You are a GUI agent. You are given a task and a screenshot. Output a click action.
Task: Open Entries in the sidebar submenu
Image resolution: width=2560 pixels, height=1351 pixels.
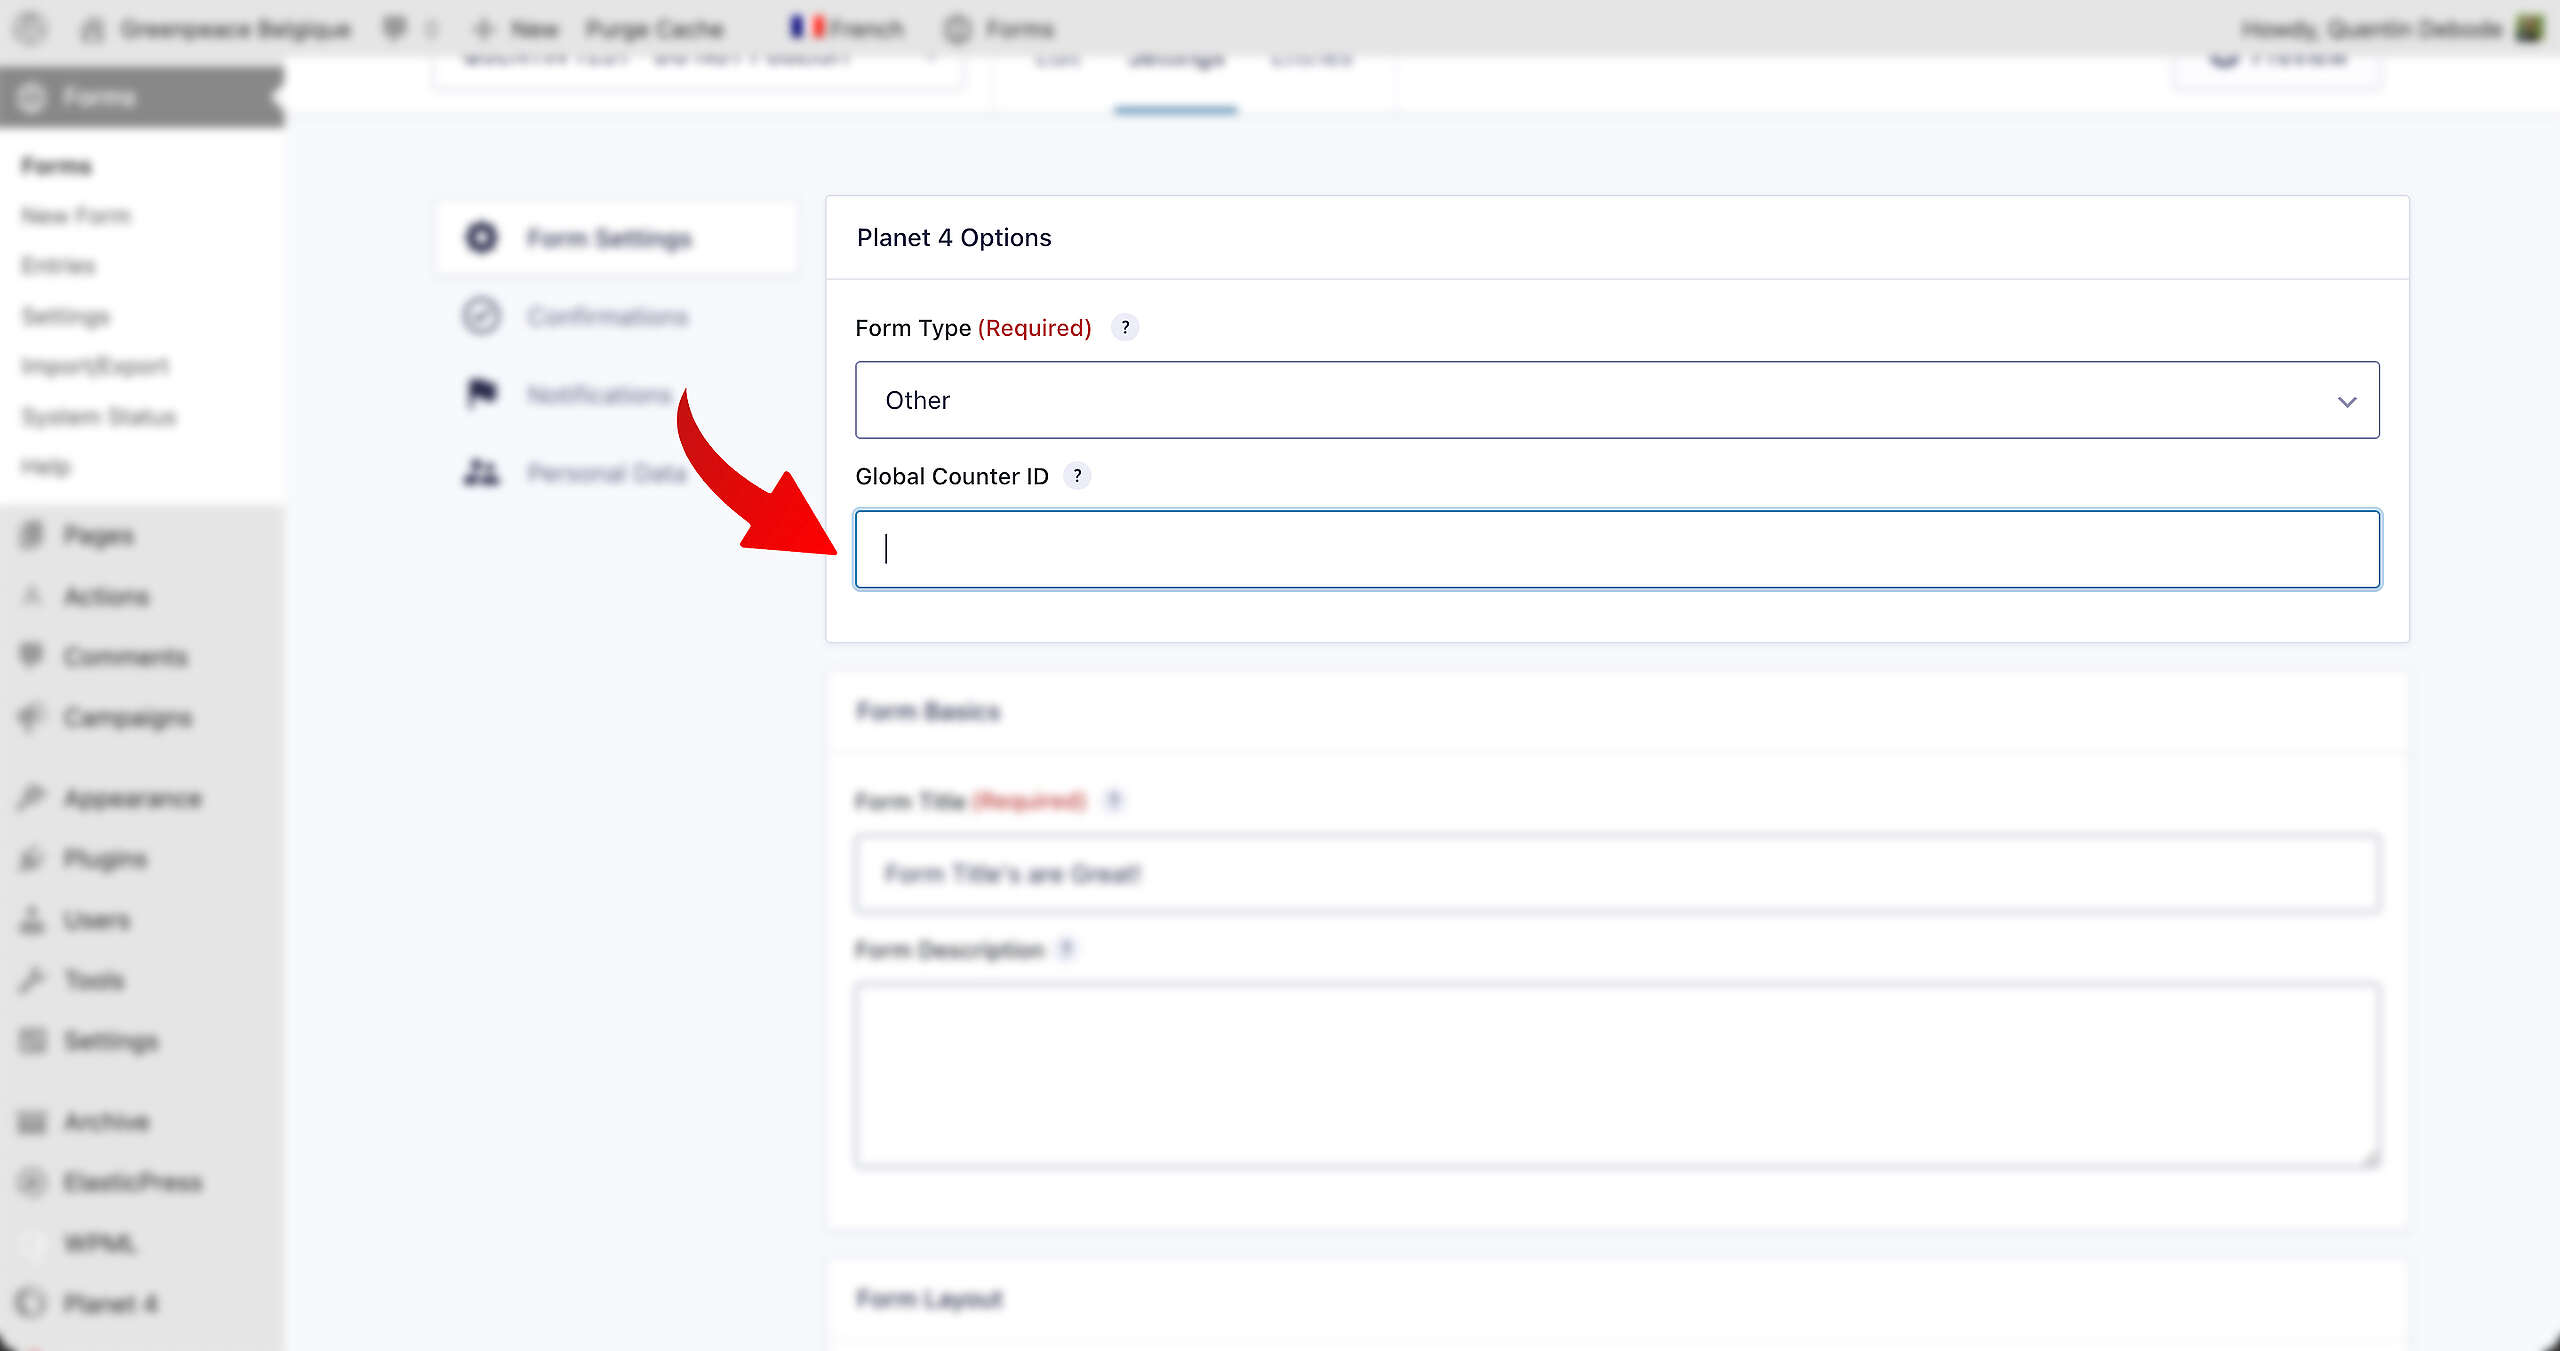[58, 266]
